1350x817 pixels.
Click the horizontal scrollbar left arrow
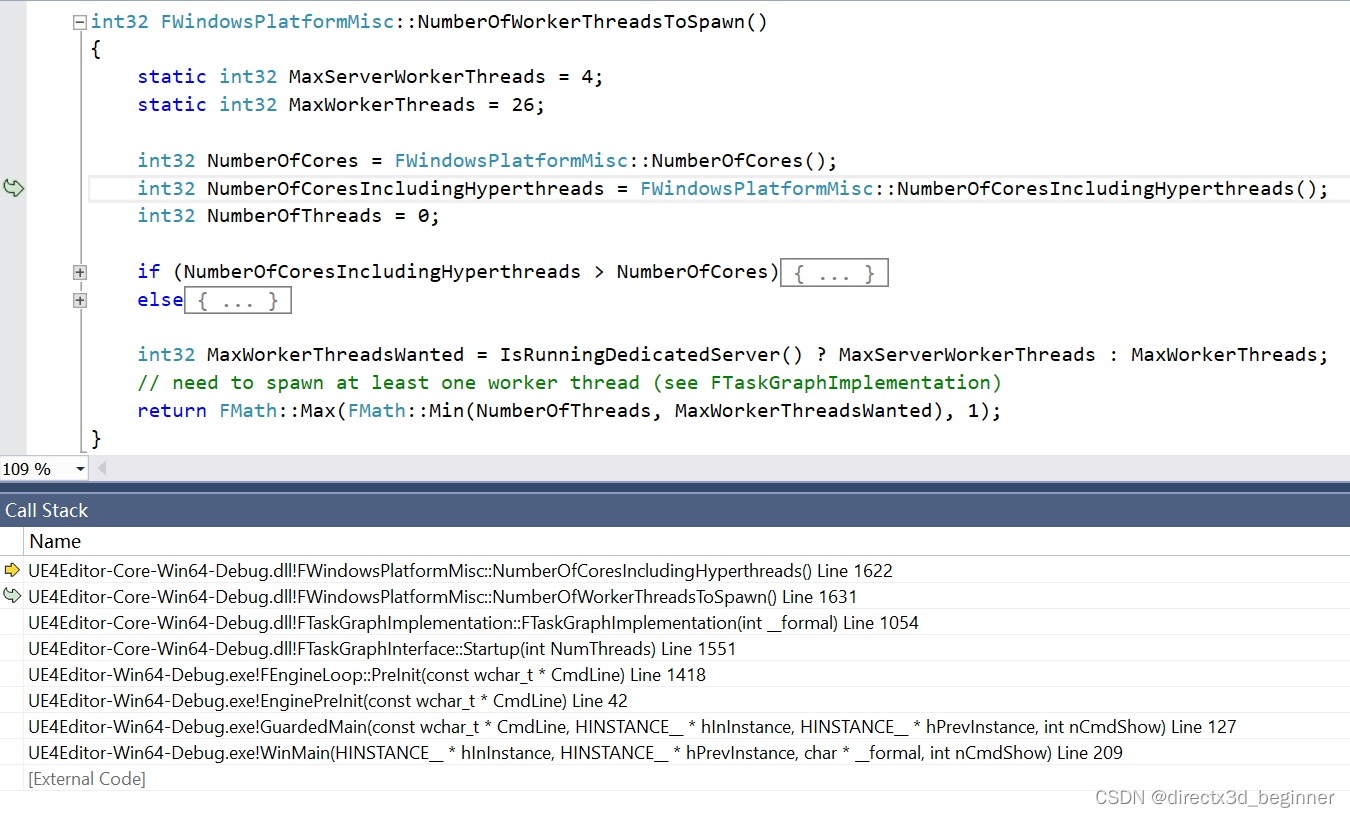(x=101, y=468)
